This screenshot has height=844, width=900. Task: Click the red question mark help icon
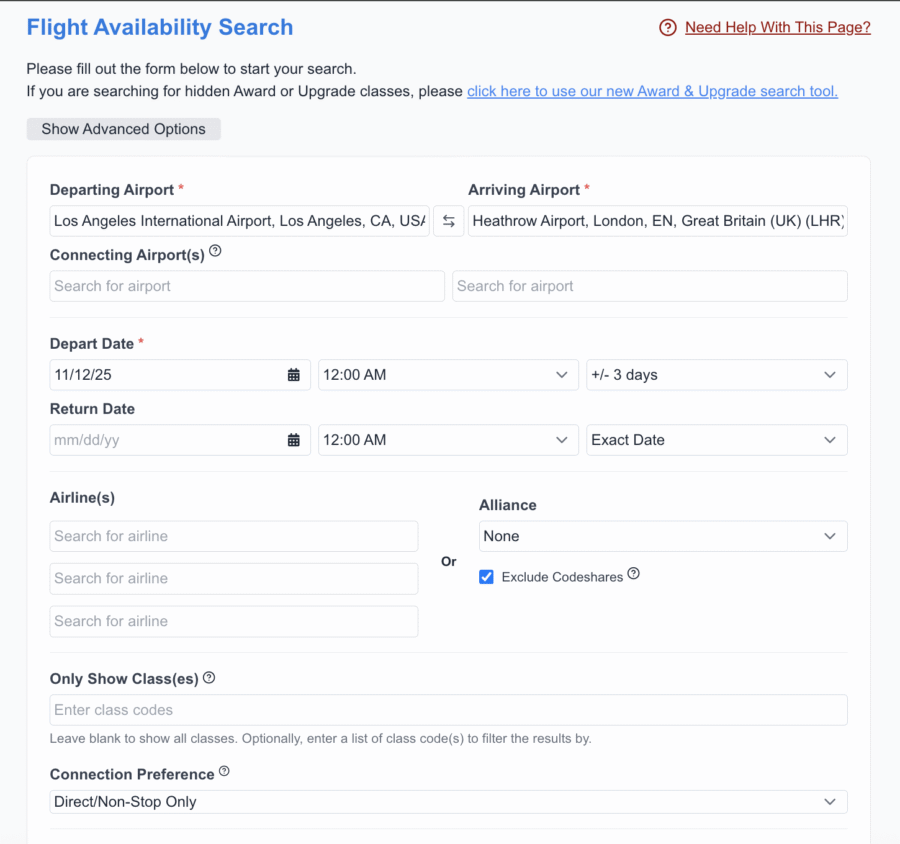[x=667, y=27]
